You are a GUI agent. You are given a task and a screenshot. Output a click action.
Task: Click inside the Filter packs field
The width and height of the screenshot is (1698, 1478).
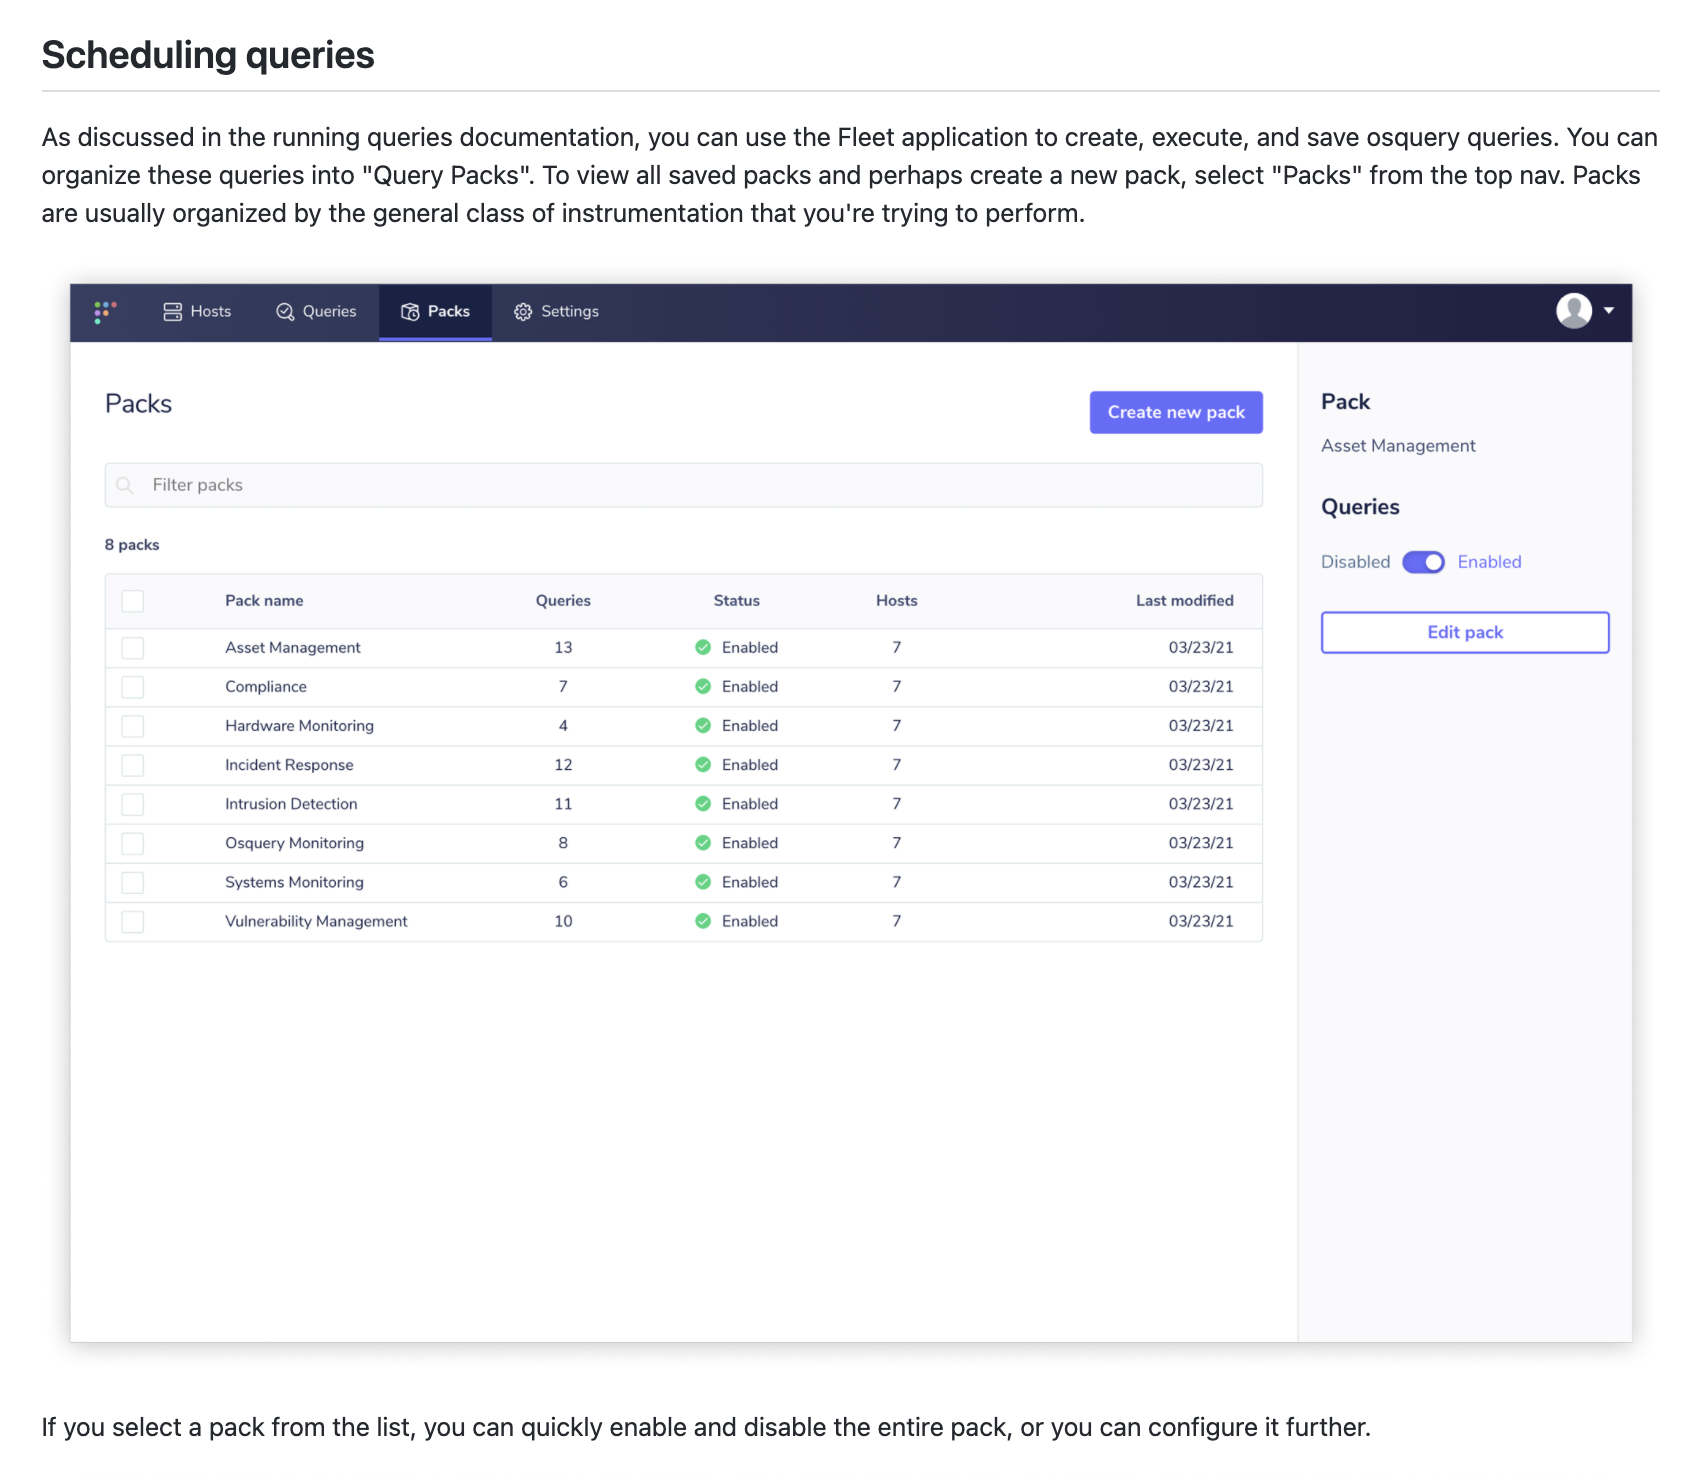click(400, 485)
